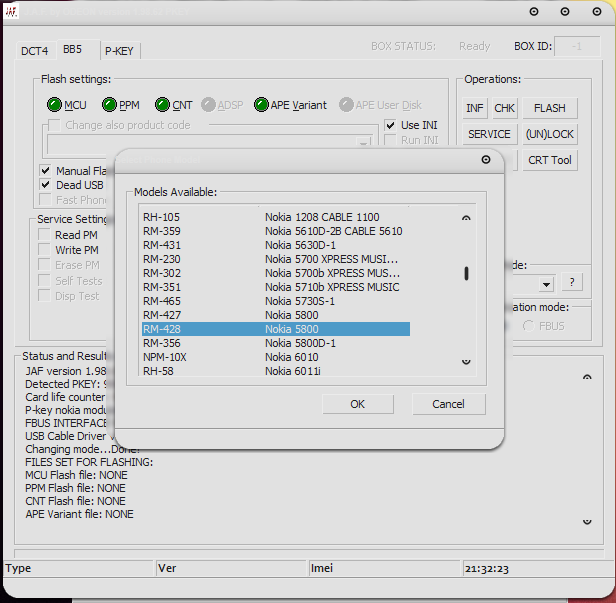This screenshot has height=603, width=616.
Task: Enable the Read PM checkbox
Action: click(44, 235)
